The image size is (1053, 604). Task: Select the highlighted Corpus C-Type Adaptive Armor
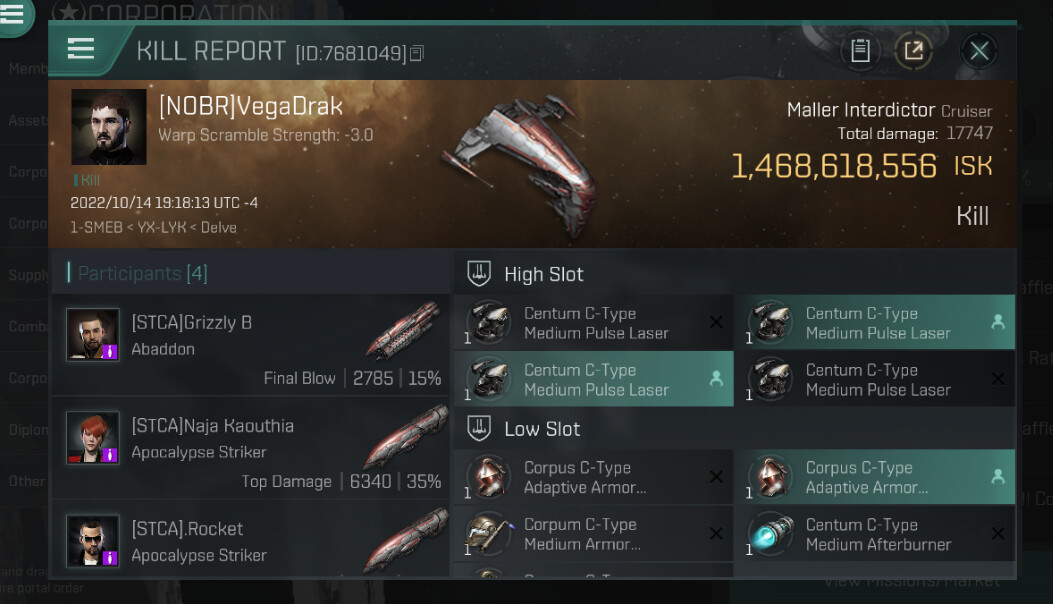tap(874, 477)
